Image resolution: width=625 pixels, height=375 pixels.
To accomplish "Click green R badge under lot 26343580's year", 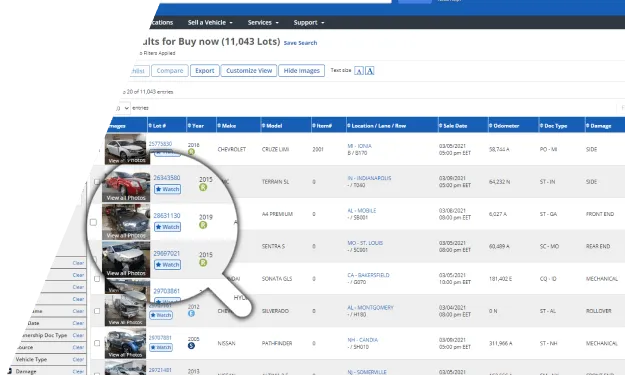I will pyautogui.click(x=203, y=187).
